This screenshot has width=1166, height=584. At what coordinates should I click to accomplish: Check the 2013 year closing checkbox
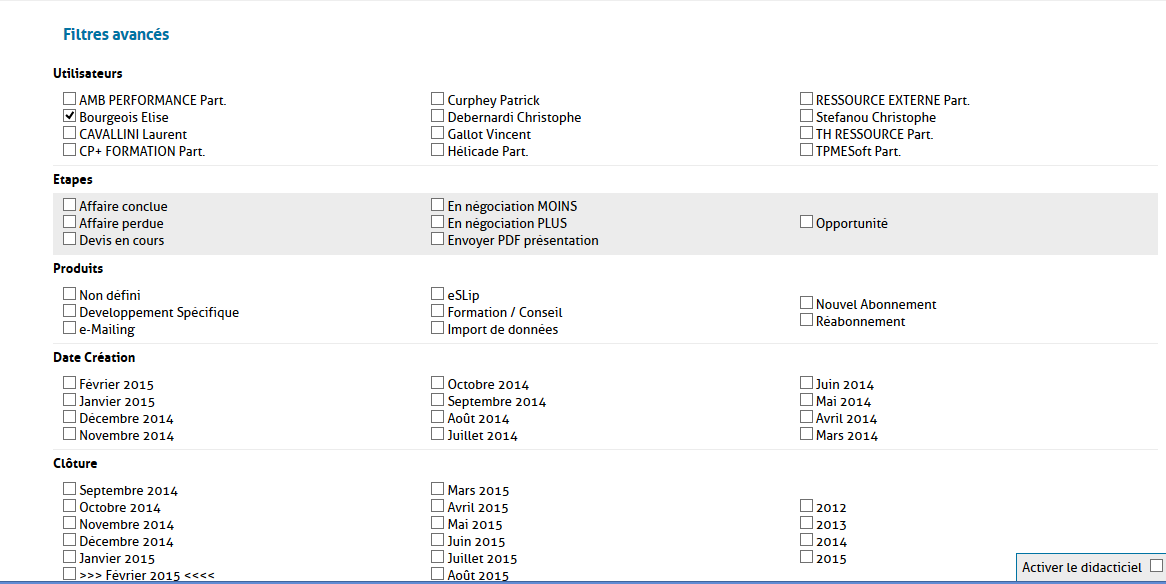coord(806,523)
